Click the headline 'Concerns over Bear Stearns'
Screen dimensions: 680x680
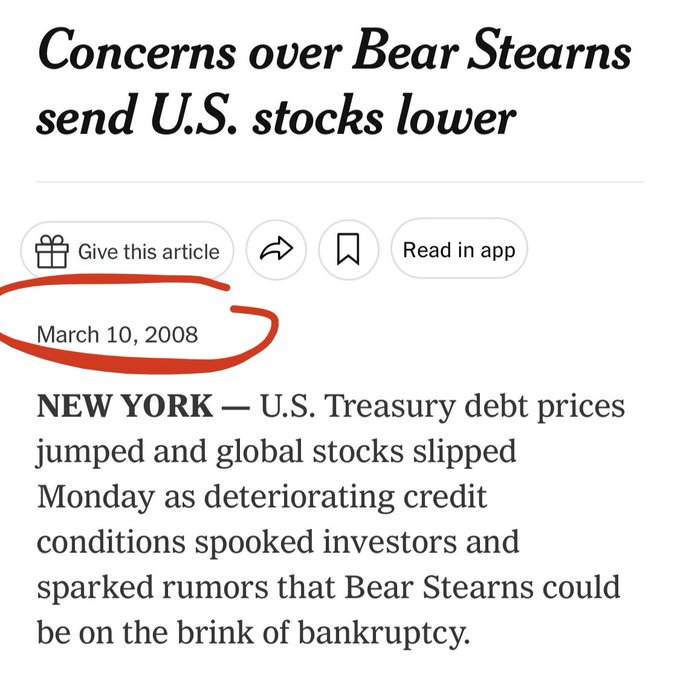pyautogui.click(x=334, y=49)
